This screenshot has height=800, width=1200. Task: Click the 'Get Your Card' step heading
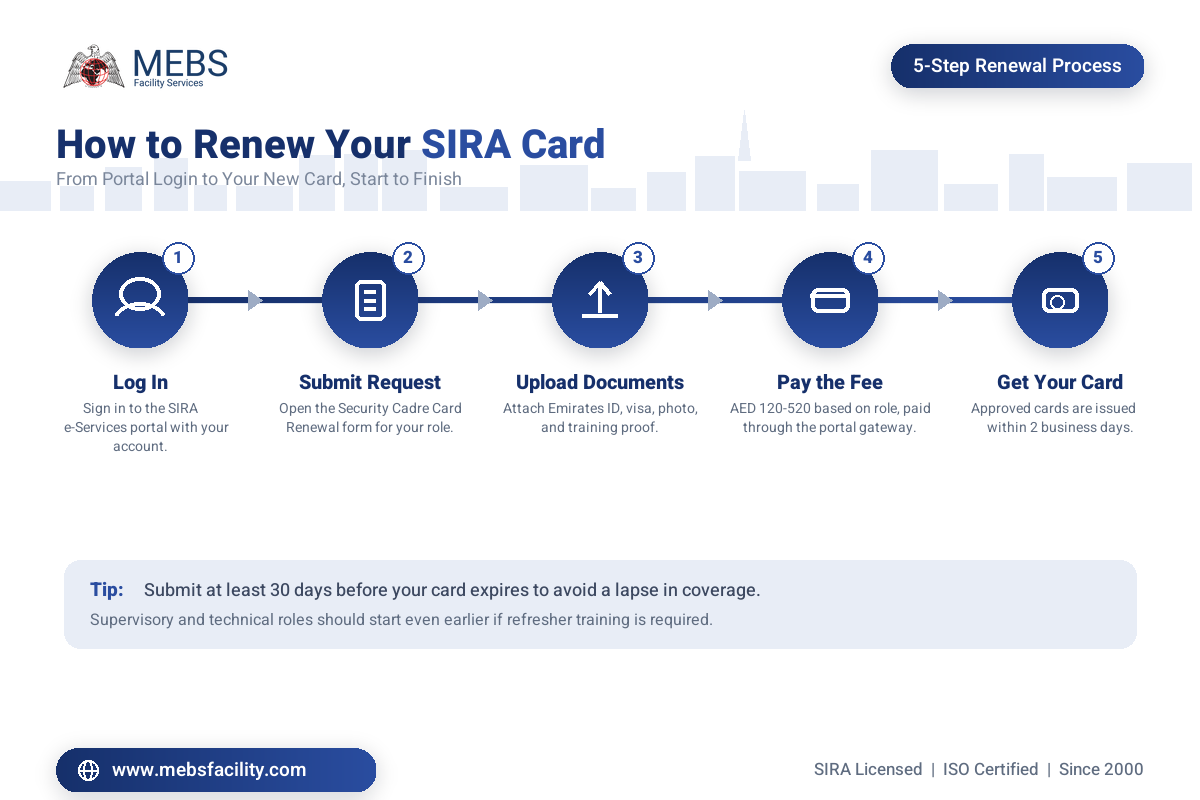(1060, 382)
